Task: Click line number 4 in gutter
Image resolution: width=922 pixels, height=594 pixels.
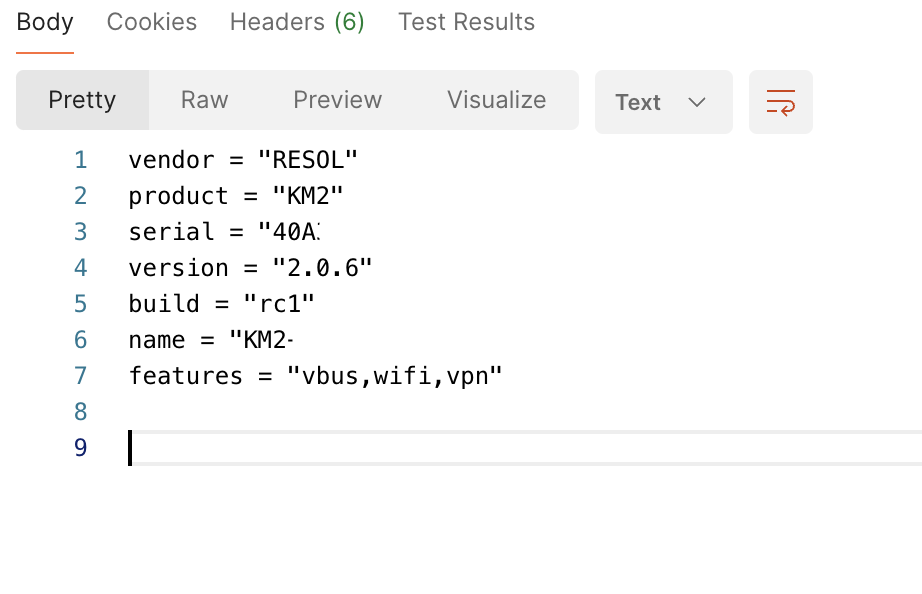Action: [80, 268]
